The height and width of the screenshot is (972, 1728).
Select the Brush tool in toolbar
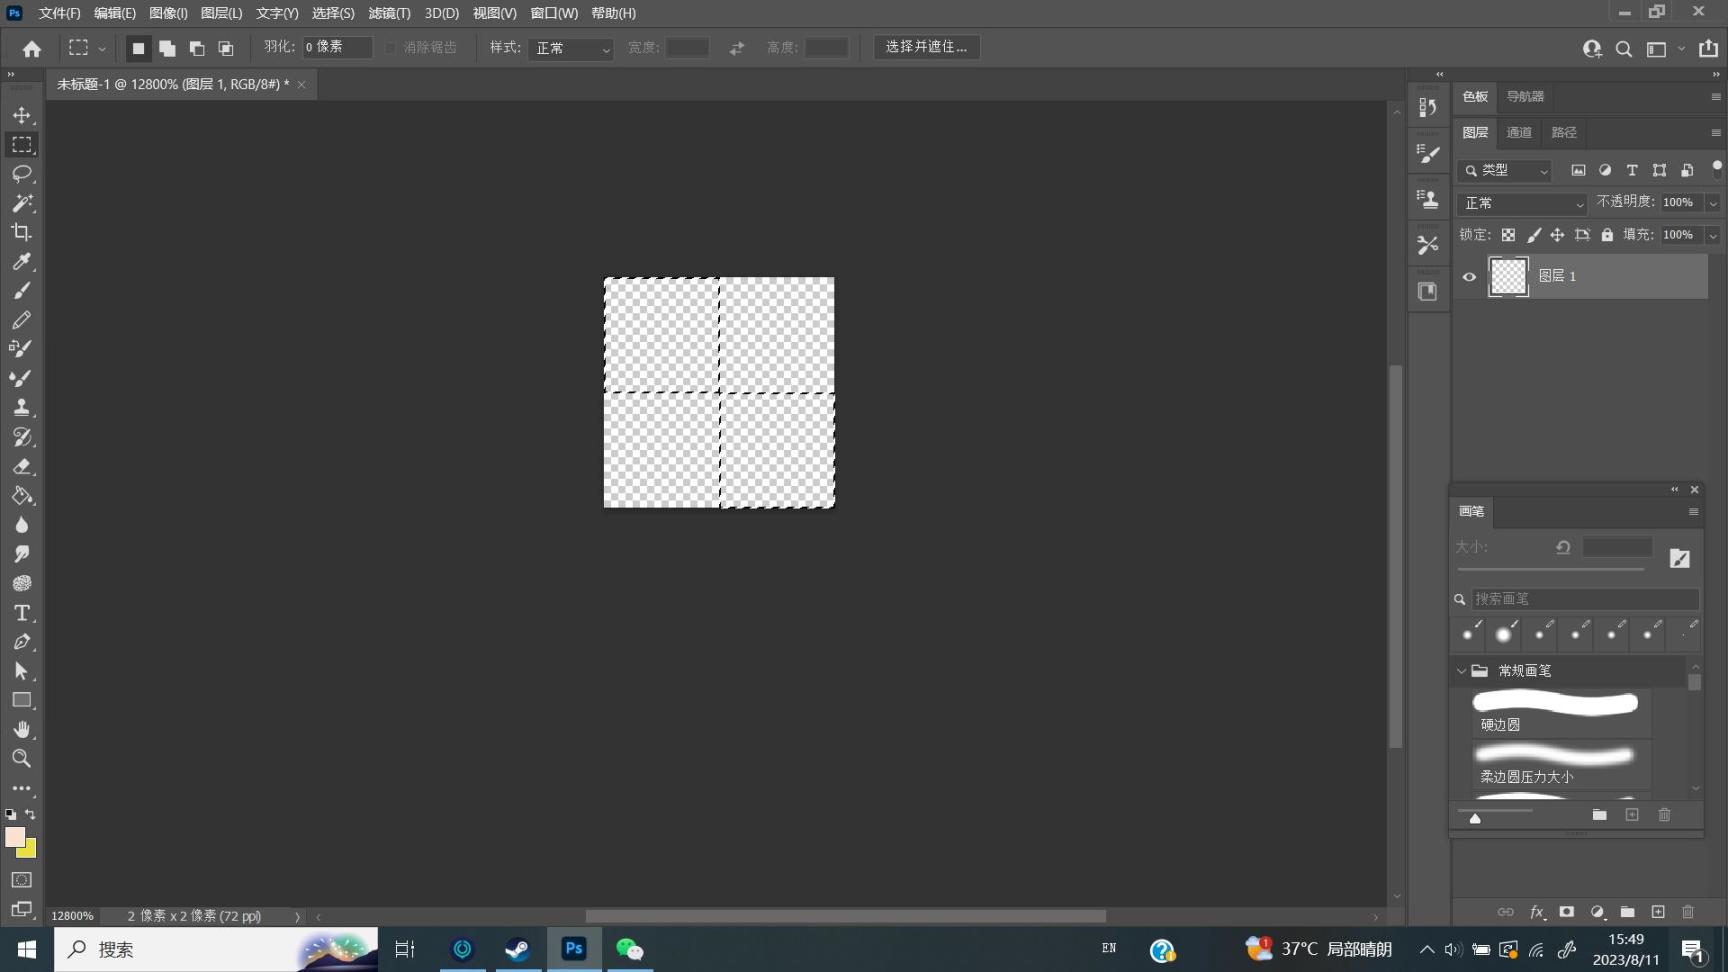(22, 290)
